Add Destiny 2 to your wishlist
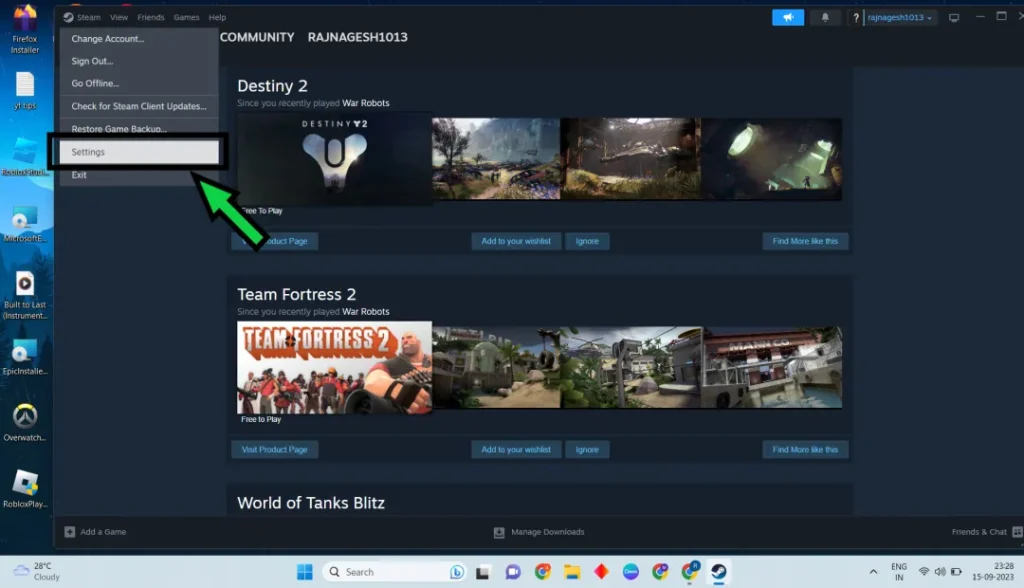The width and height of the screenshot is (1024, 588). (516, 241)
